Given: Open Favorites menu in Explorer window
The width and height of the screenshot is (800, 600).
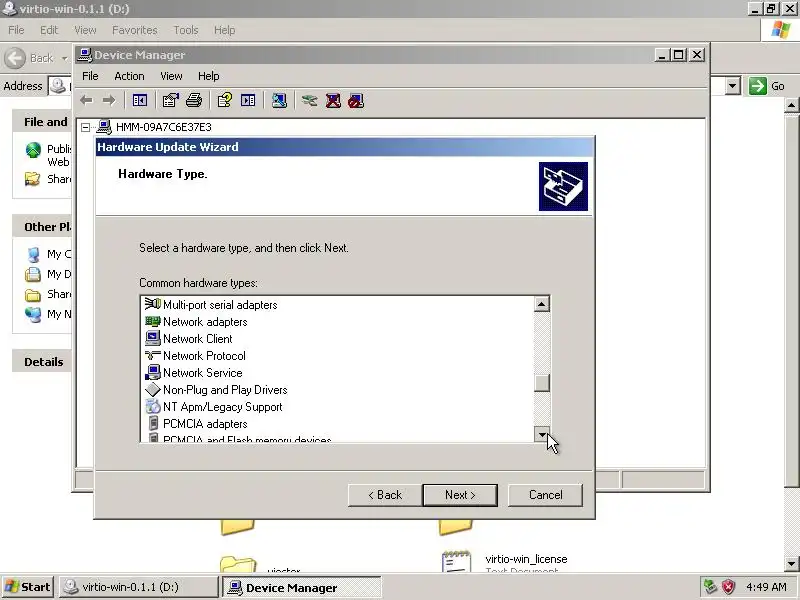Looking at the screenshot, I should pos(135,30).
